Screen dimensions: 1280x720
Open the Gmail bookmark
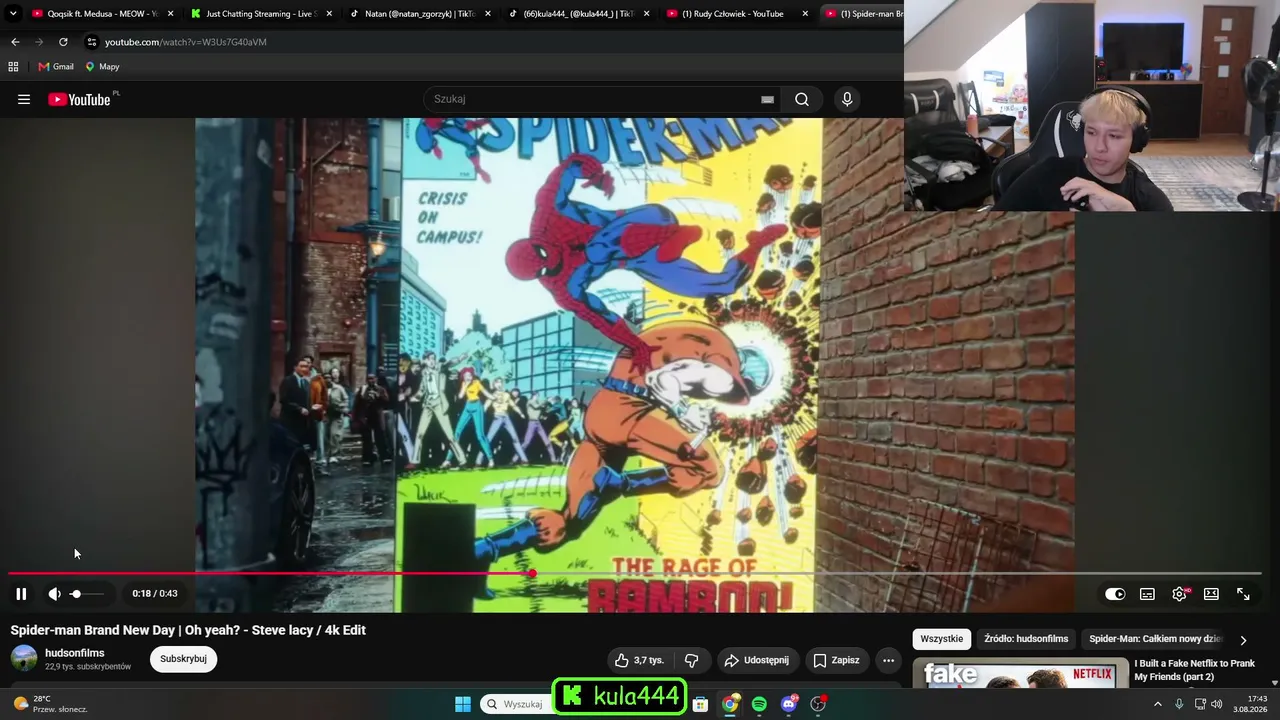click(56, 66)
